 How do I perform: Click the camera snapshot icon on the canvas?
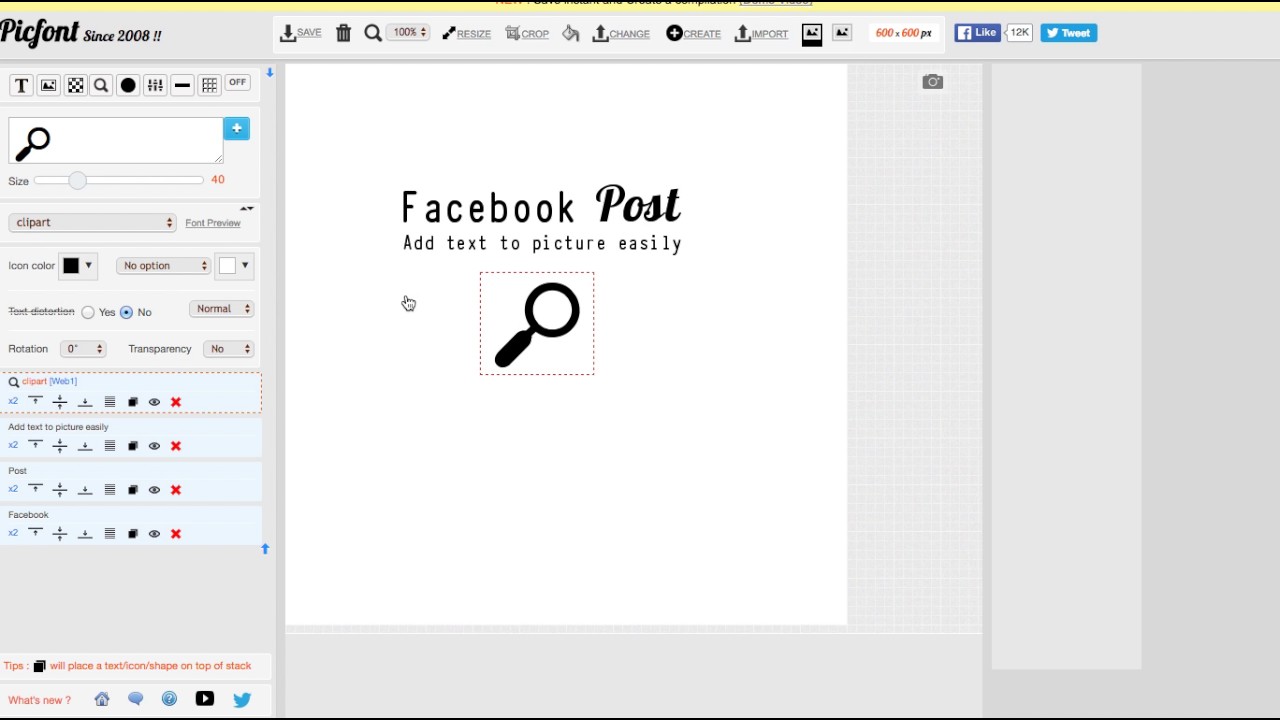tap(932, 81)
